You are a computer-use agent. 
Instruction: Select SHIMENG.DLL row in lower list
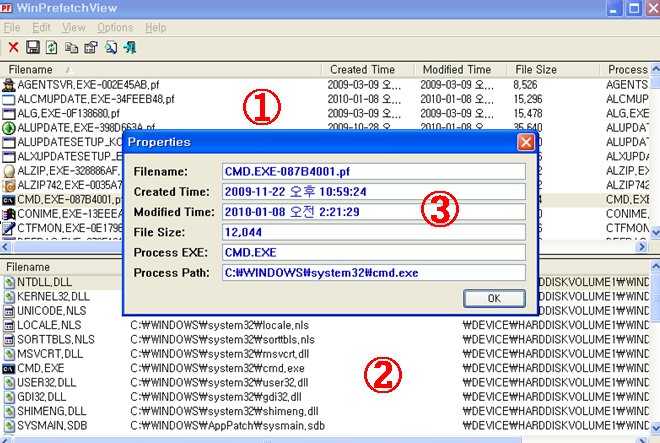pyautogui.click(x=324, y=411)
